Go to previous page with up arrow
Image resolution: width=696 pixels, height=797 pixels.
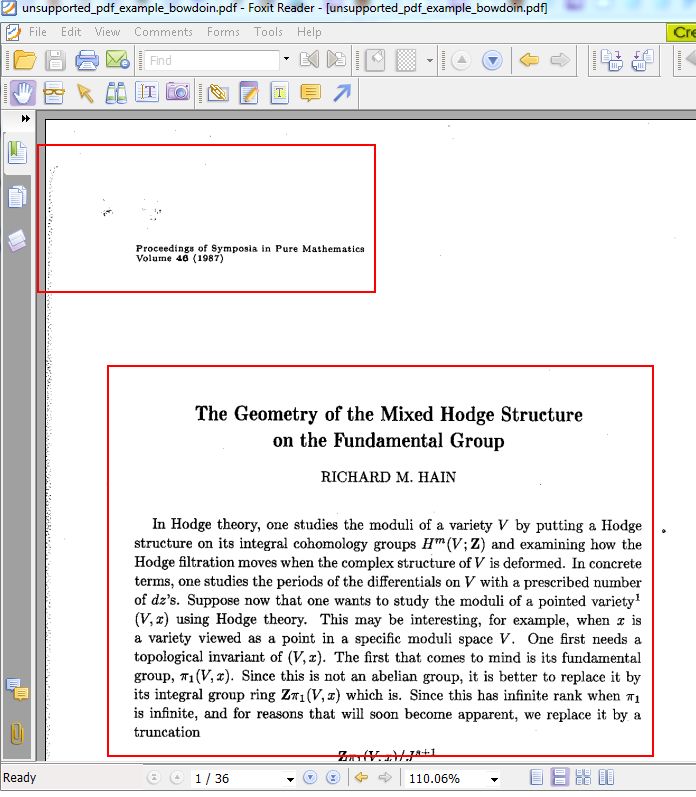coord(461,60)
